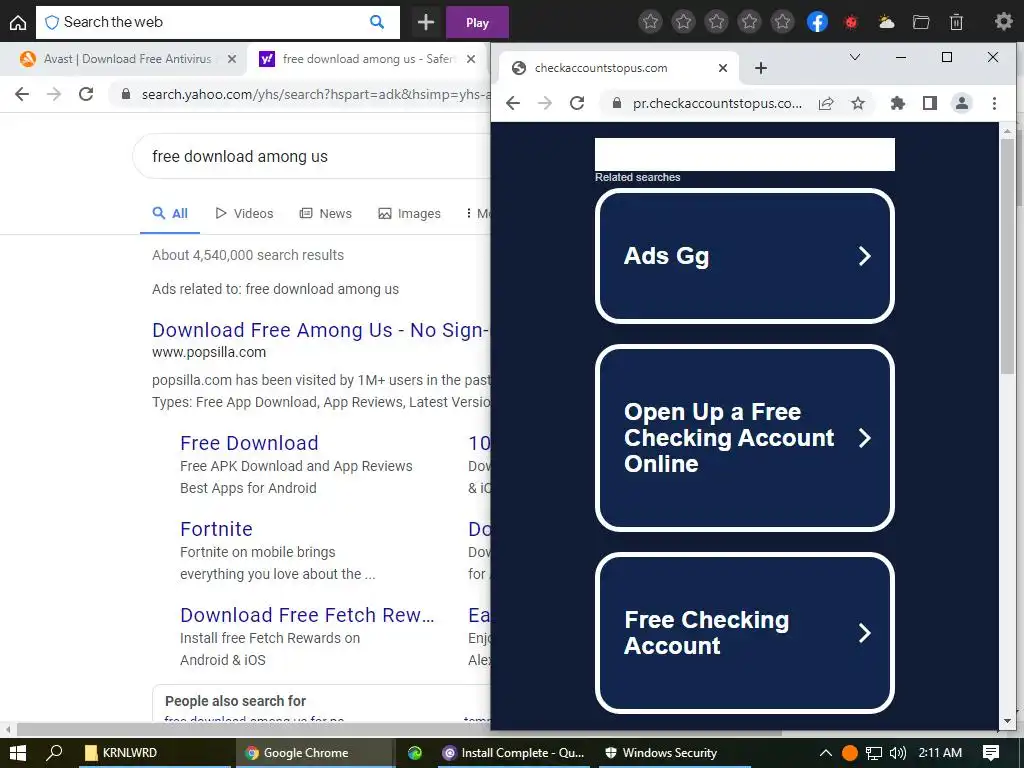This screenshot has width=1024, height=768.
Task: Open the Fortnite sublink
Action: click(216, 528)
